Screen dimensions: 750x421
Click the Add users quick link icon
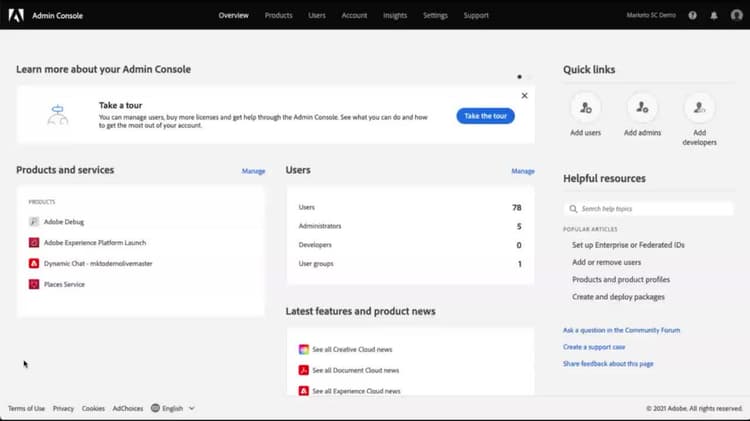point(585,108)
